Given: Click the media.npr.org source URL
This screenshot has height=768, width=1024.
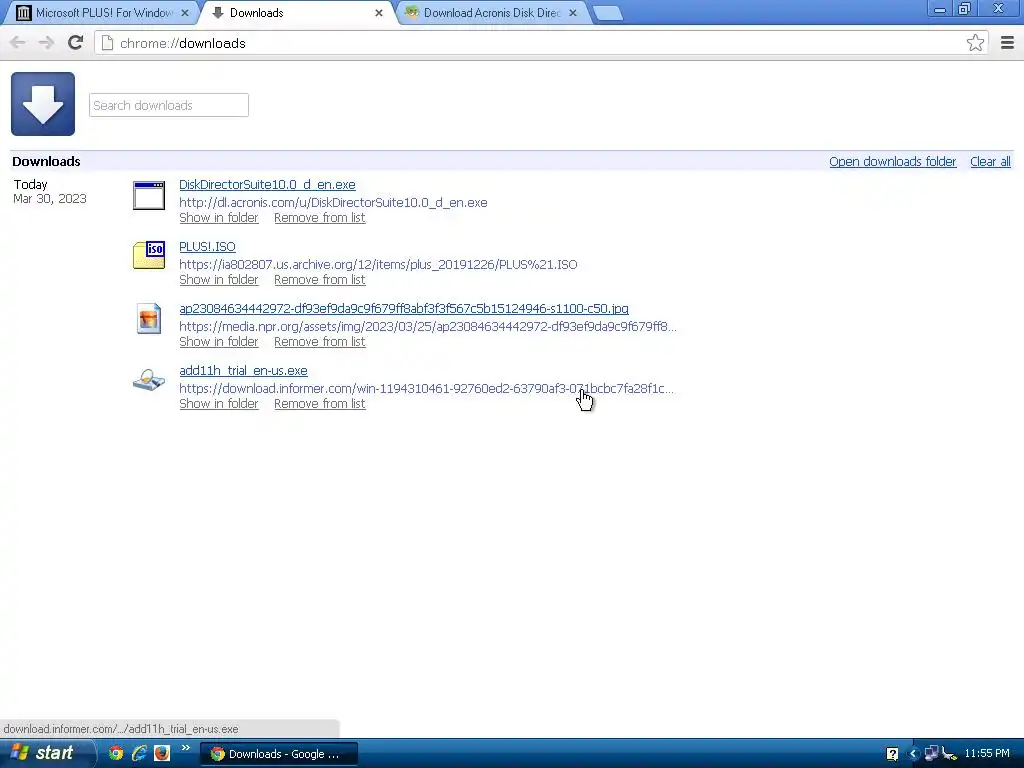Looking at the screenshot, I should pos(428,327).
